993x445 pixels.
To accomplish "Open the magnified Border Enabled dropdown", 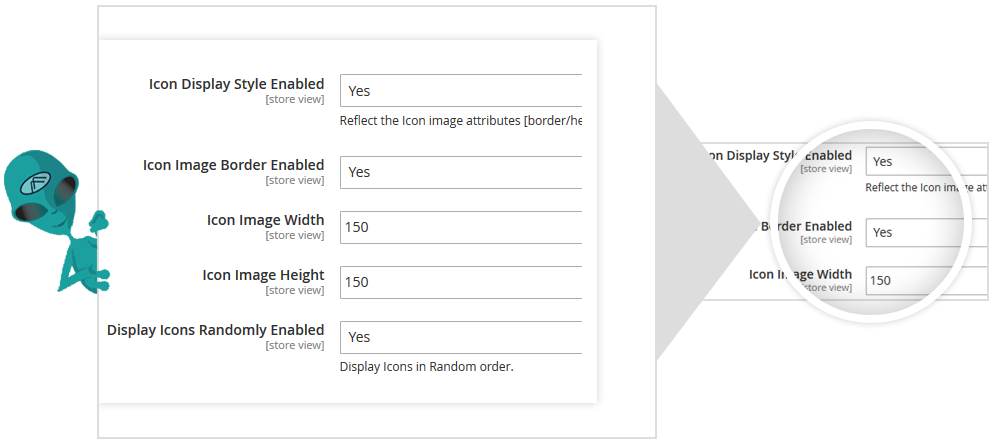I will 920,232.
